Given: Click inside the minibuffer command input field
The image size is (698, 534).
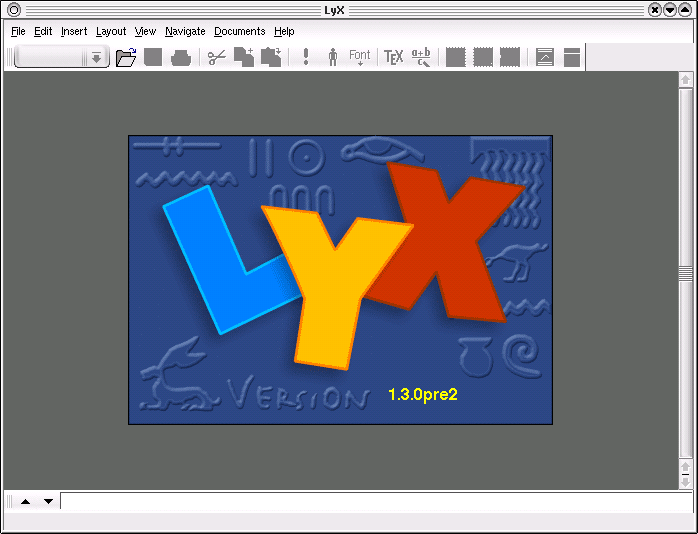Looking at the screenshot, I should [x=370, y=501].
